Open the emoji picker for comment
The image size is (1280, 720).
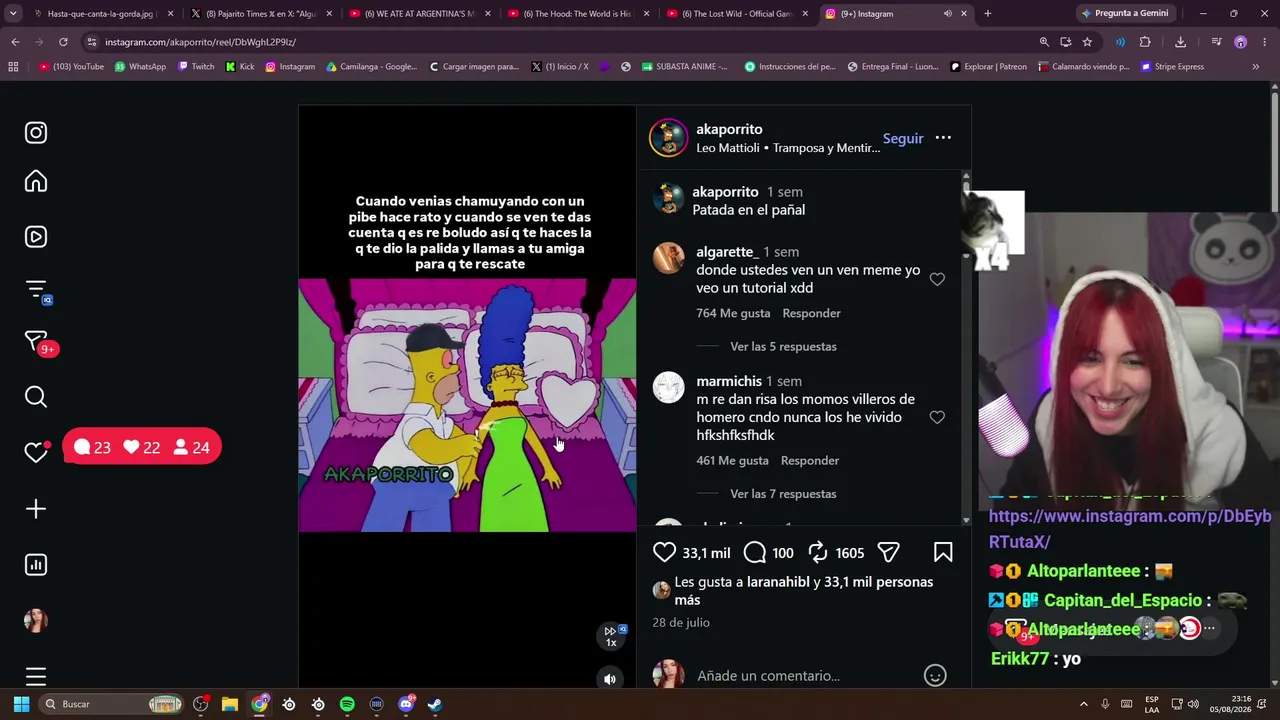(935, 676)
